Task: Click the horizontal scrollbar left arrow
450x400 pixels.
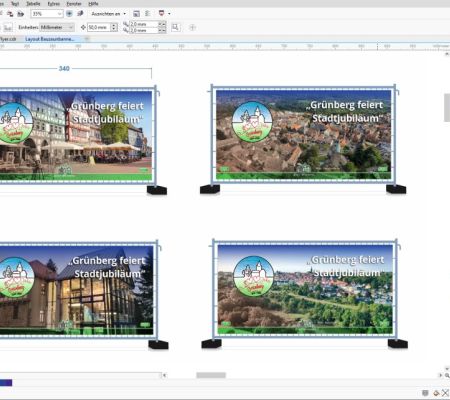Action: [164, 375]
